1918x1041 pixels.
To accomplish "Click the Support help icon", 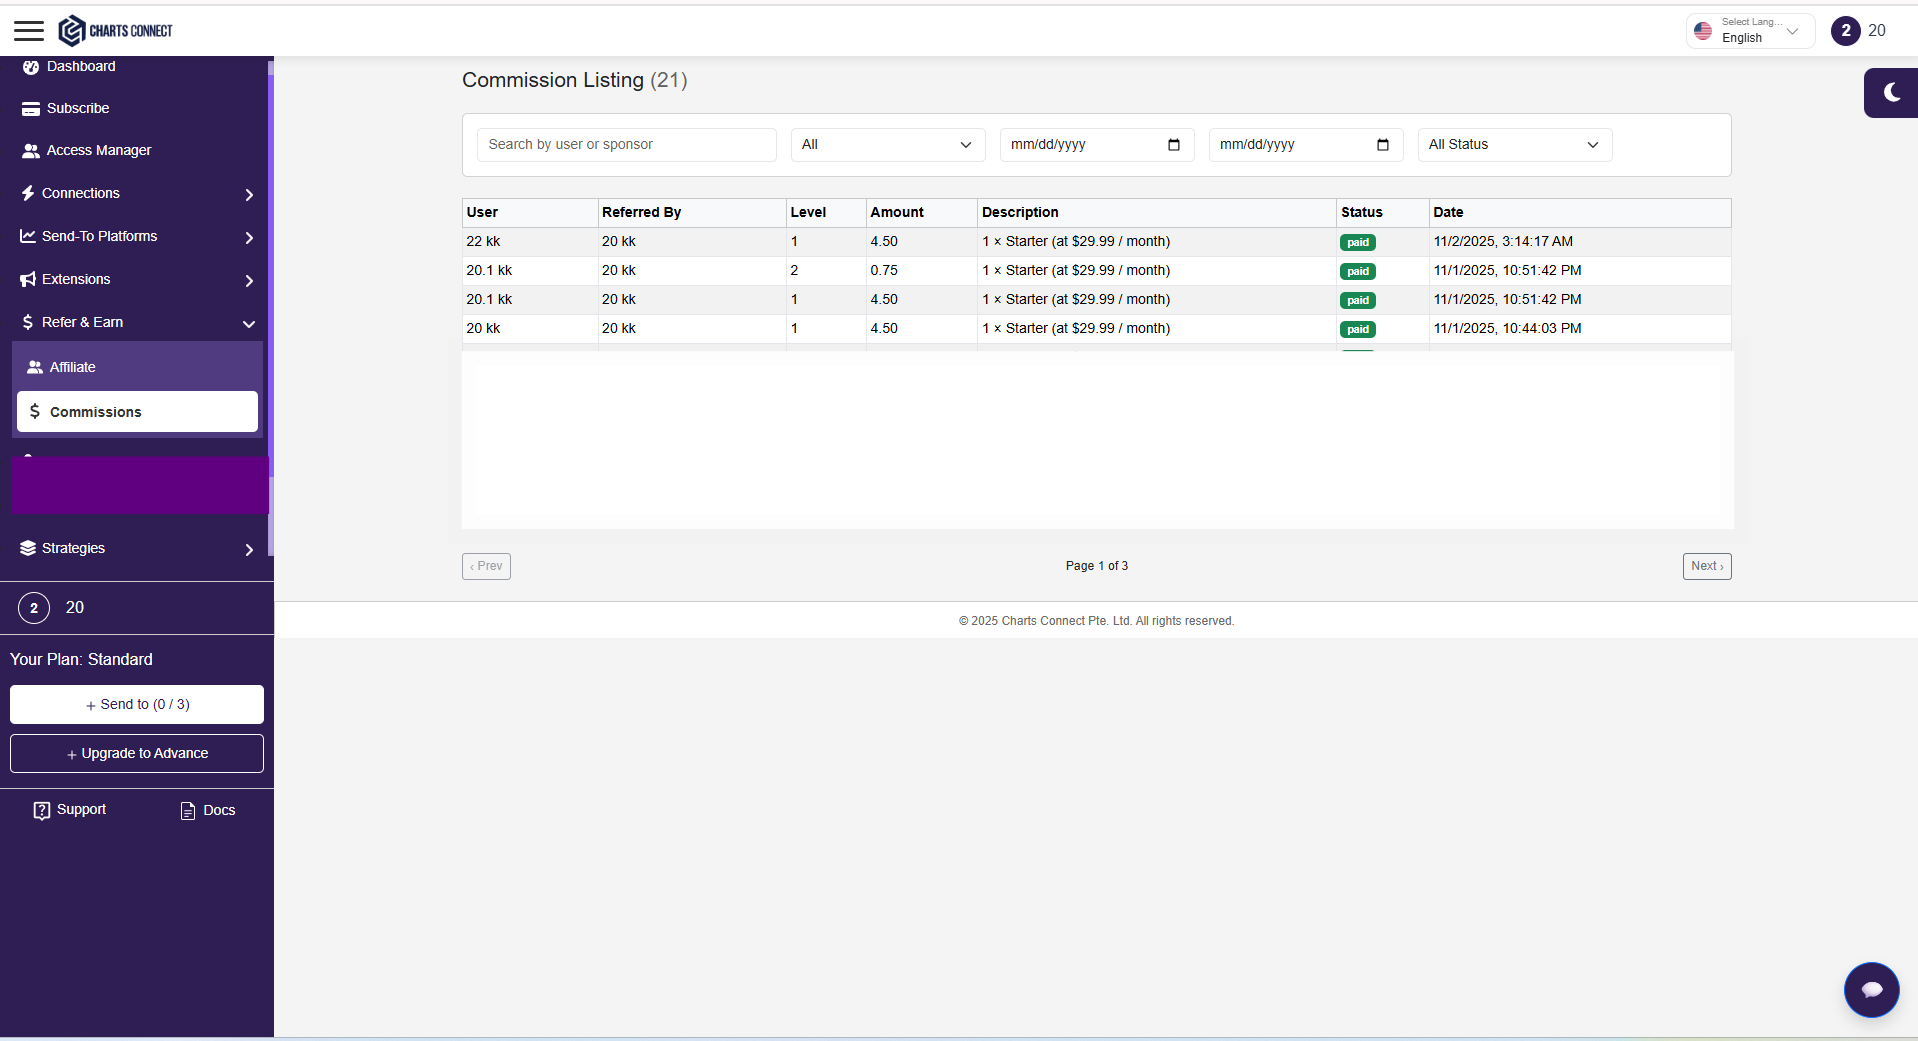I will [42, 810].
